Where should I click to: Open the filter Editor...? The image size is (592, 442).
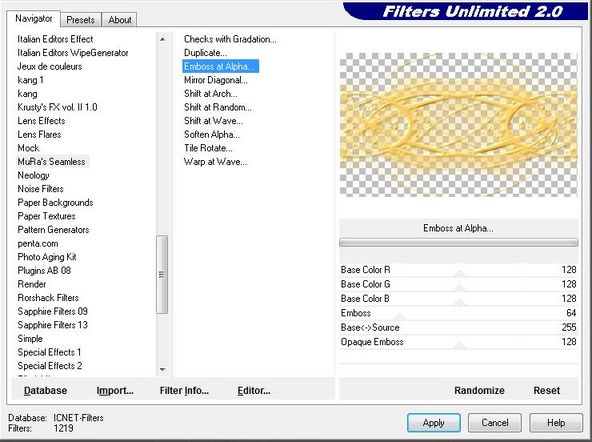point(254,390)
